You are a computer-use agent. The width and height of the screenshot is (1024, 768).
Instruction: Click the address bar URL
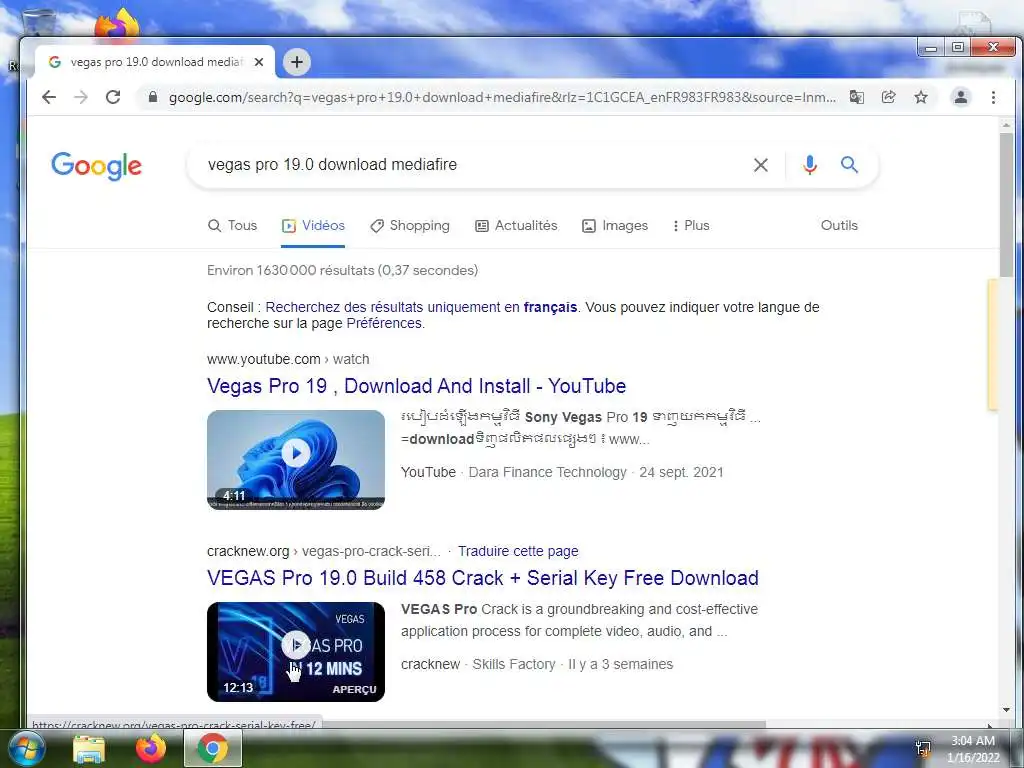click(x=502, y=97)
